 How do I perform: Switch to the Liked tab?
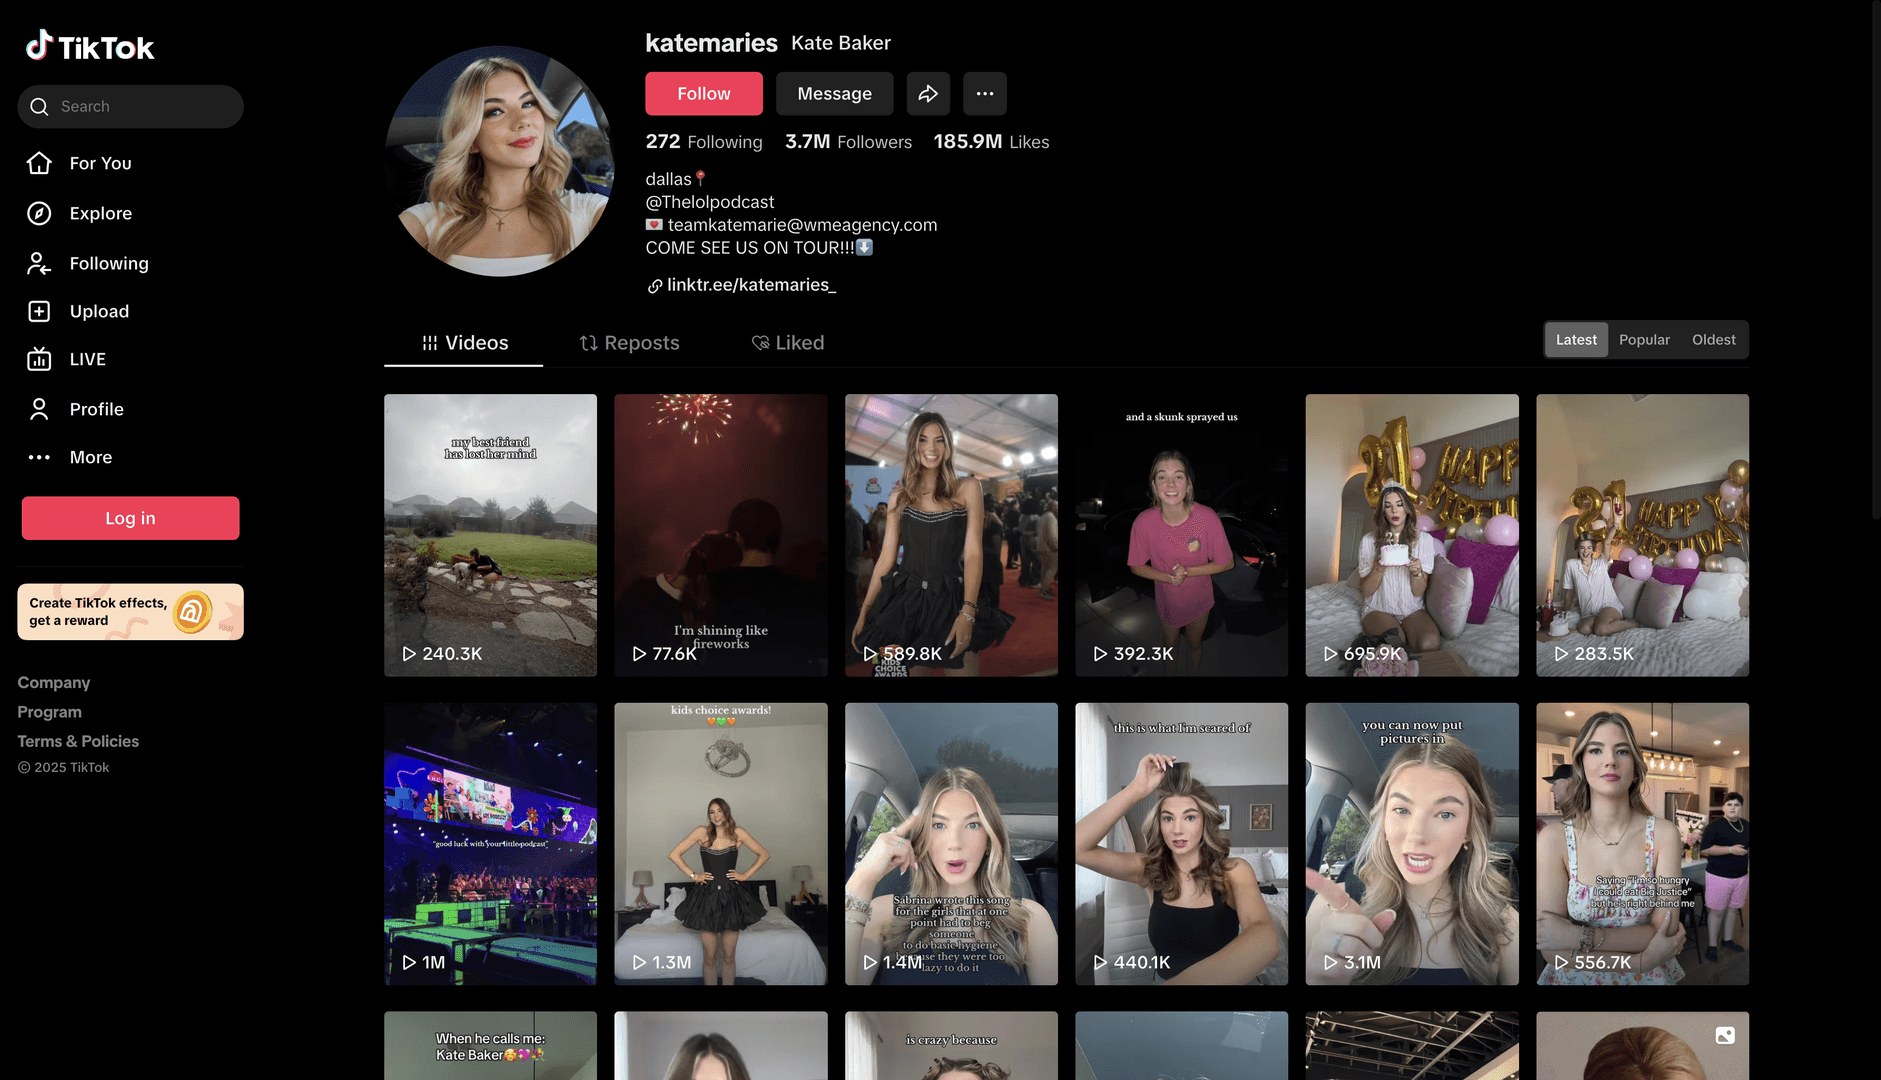(x=788, y=343)
